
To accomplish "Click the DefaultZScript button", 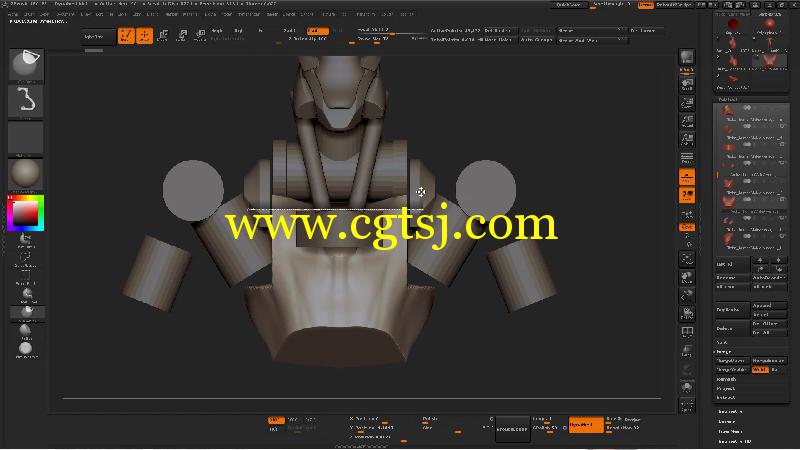I will click(x=674, y=5).
